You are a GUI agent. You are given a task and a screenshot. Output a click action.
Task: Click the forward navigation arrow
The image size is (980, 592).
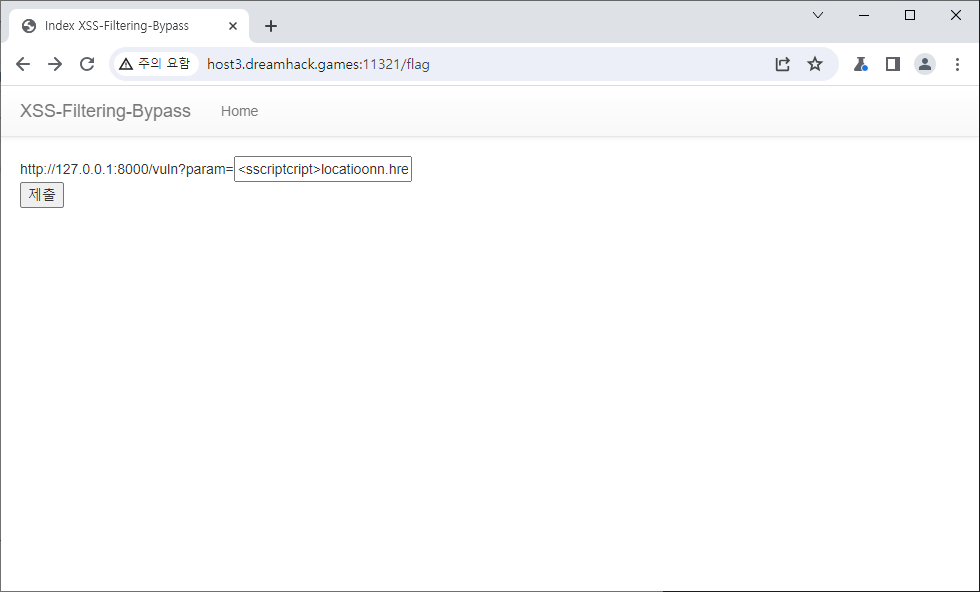(x=55, y=64)
